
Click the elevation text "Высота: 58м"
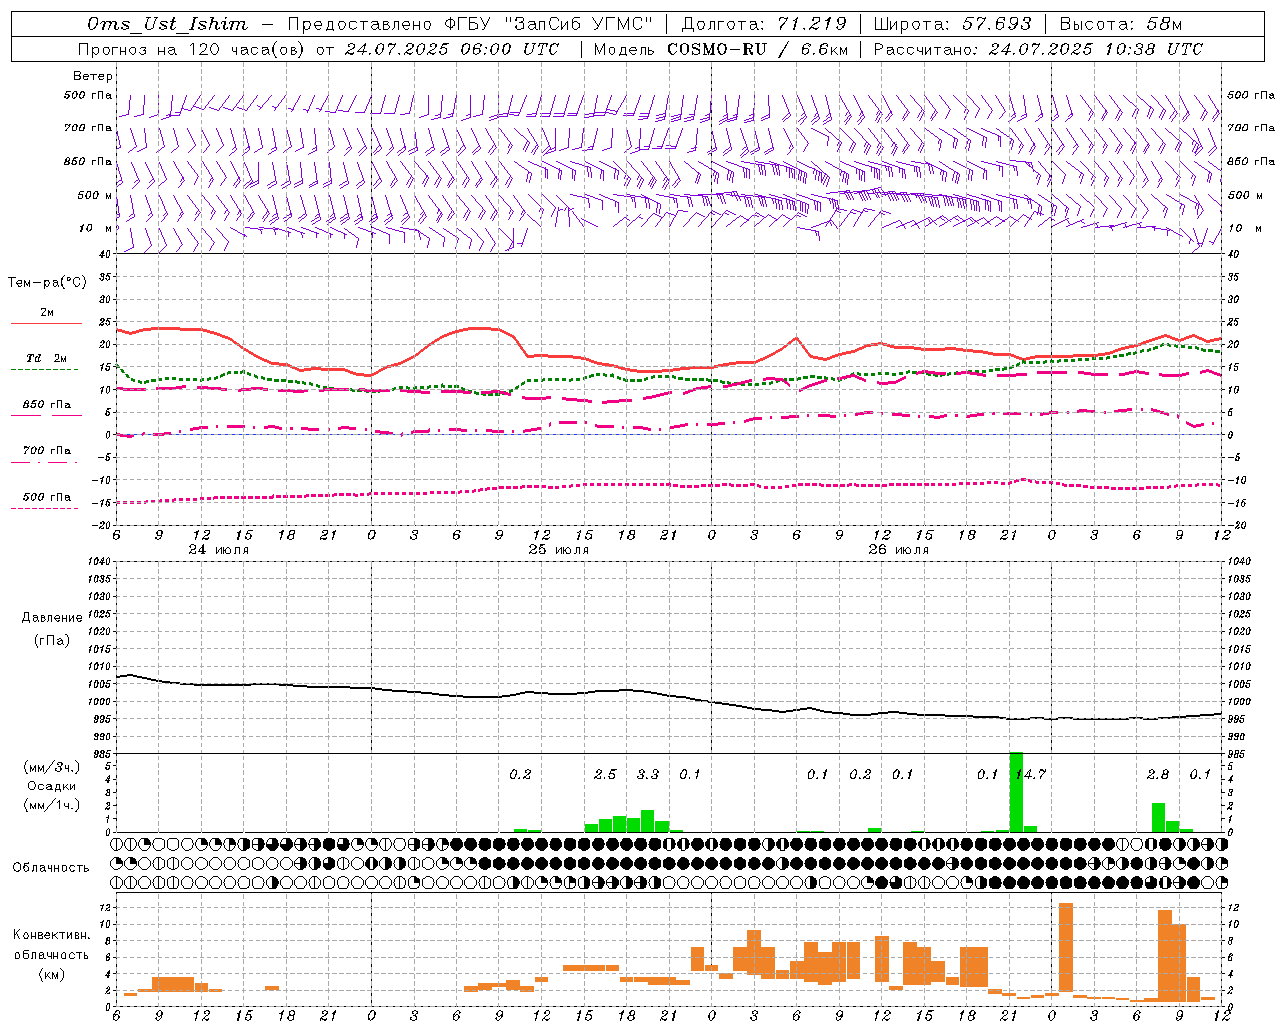point(1120,24)
